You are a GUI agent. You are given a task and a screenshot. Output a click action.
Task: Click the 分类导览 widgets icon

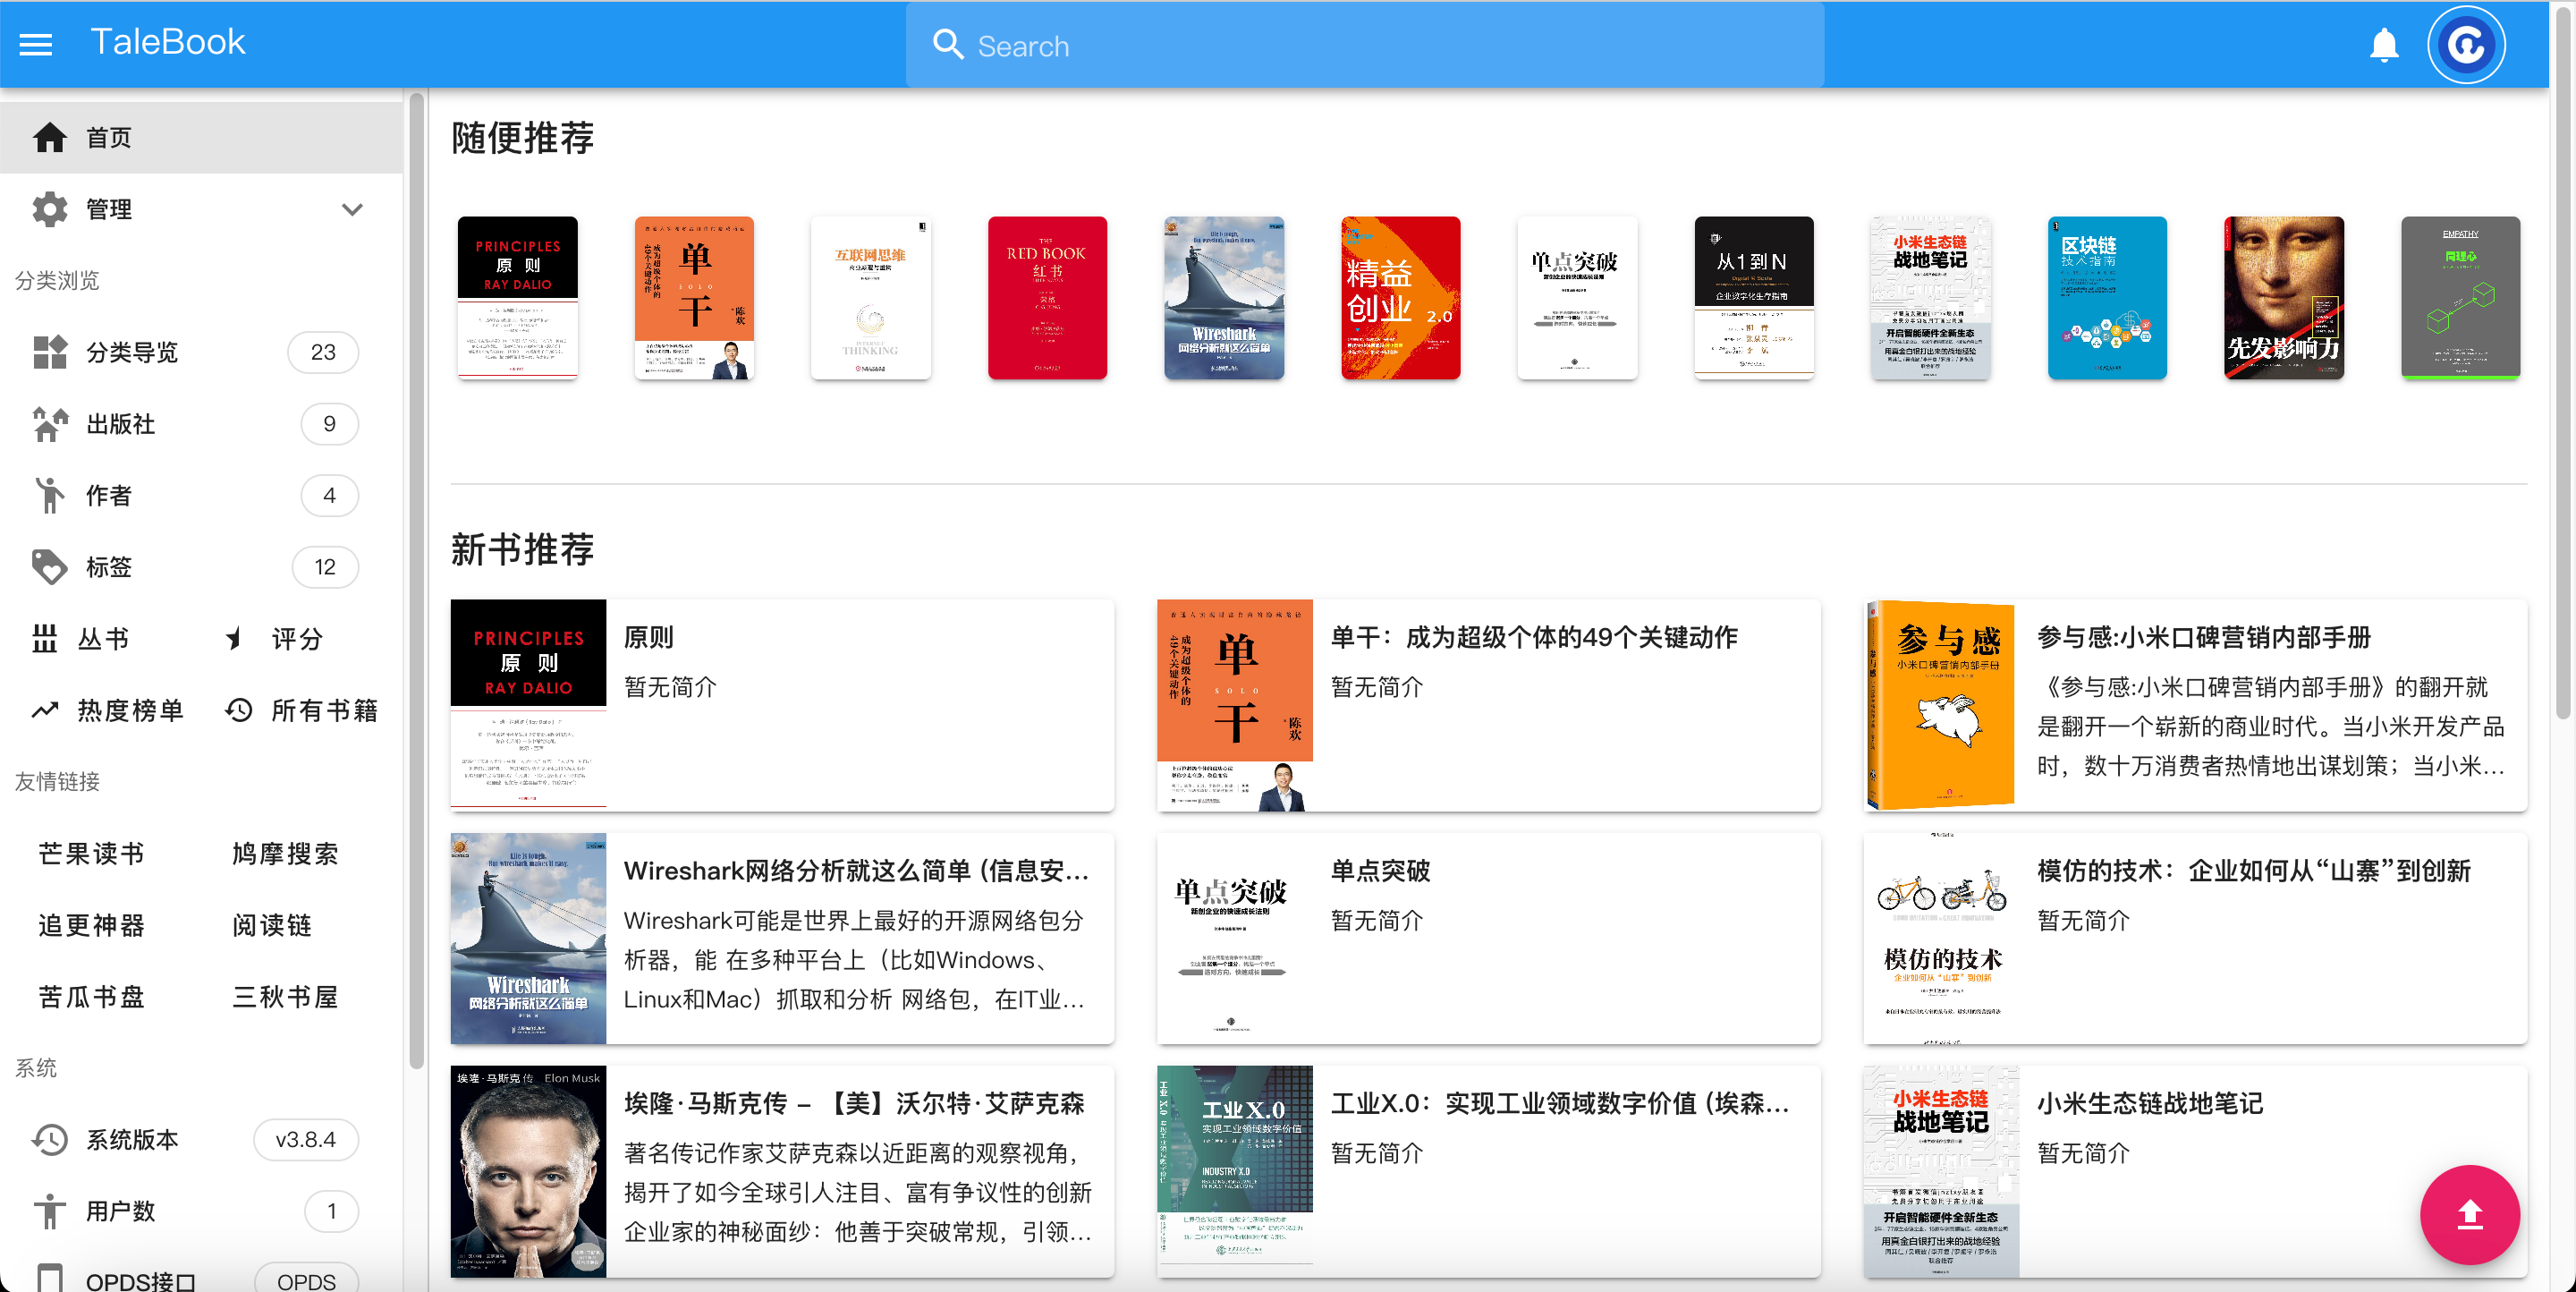(49, 352)
